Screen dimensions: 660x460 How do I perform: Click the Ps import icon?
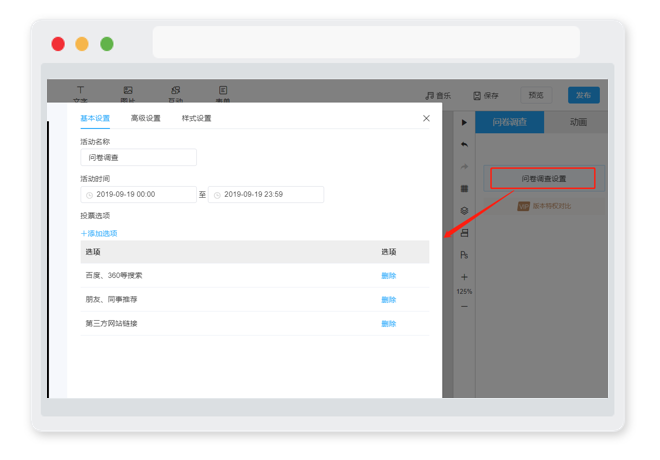tap(464, 255)
